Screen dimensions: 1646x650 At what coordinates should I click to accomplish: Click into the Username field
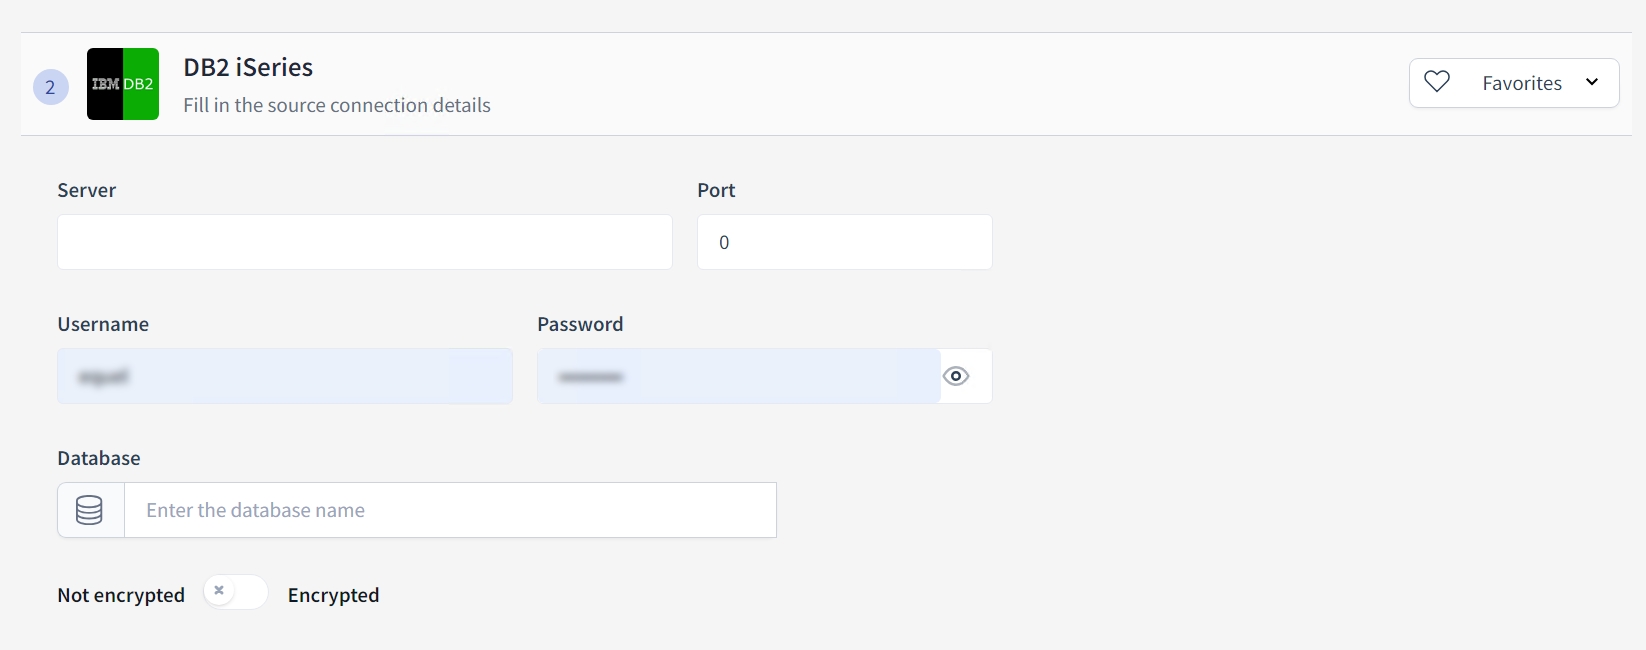coord(285,376)
